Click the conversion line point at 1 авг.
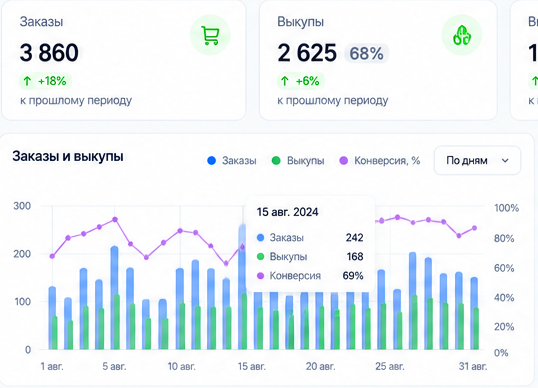538x388 pixels. click(52, 256)
